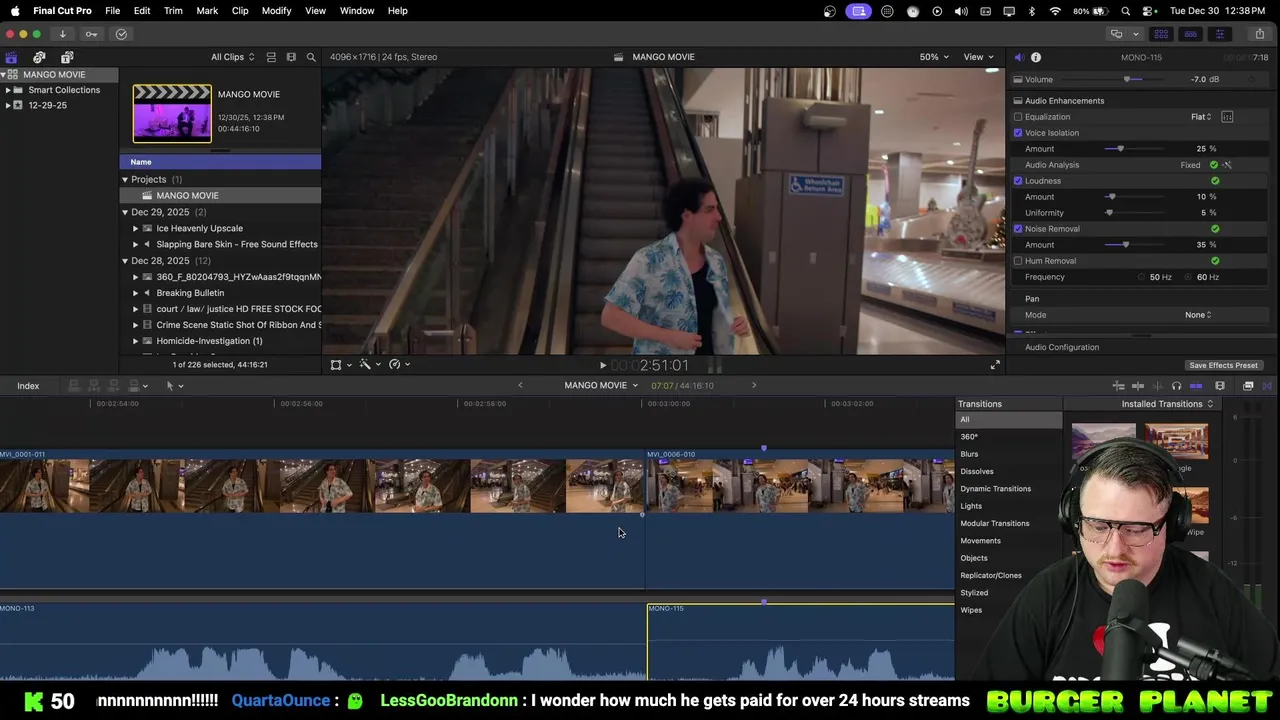Open the Share export icon
The height and width of the screenshot is (720, 1280).
(1259, 34)
